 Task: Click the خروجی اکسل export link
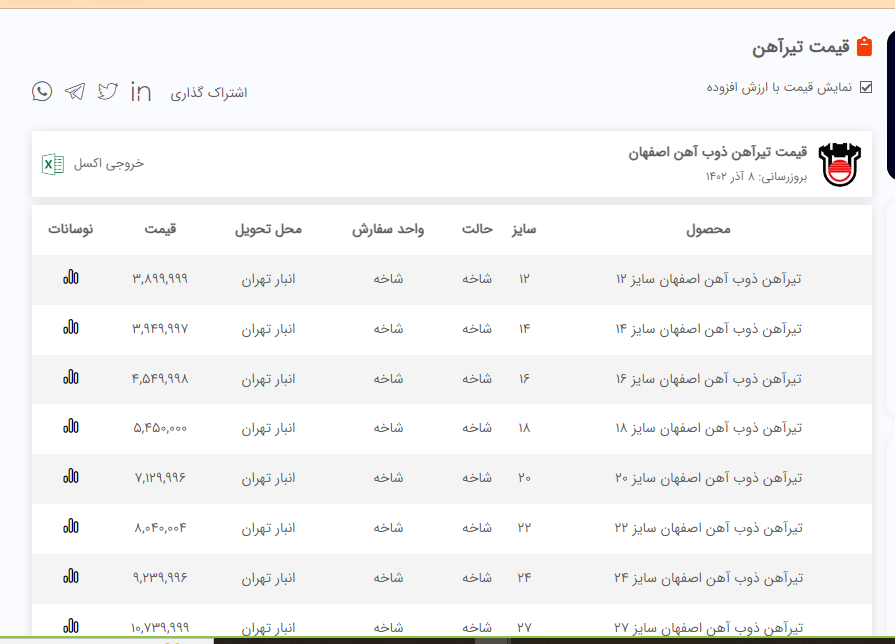[109, 164]
